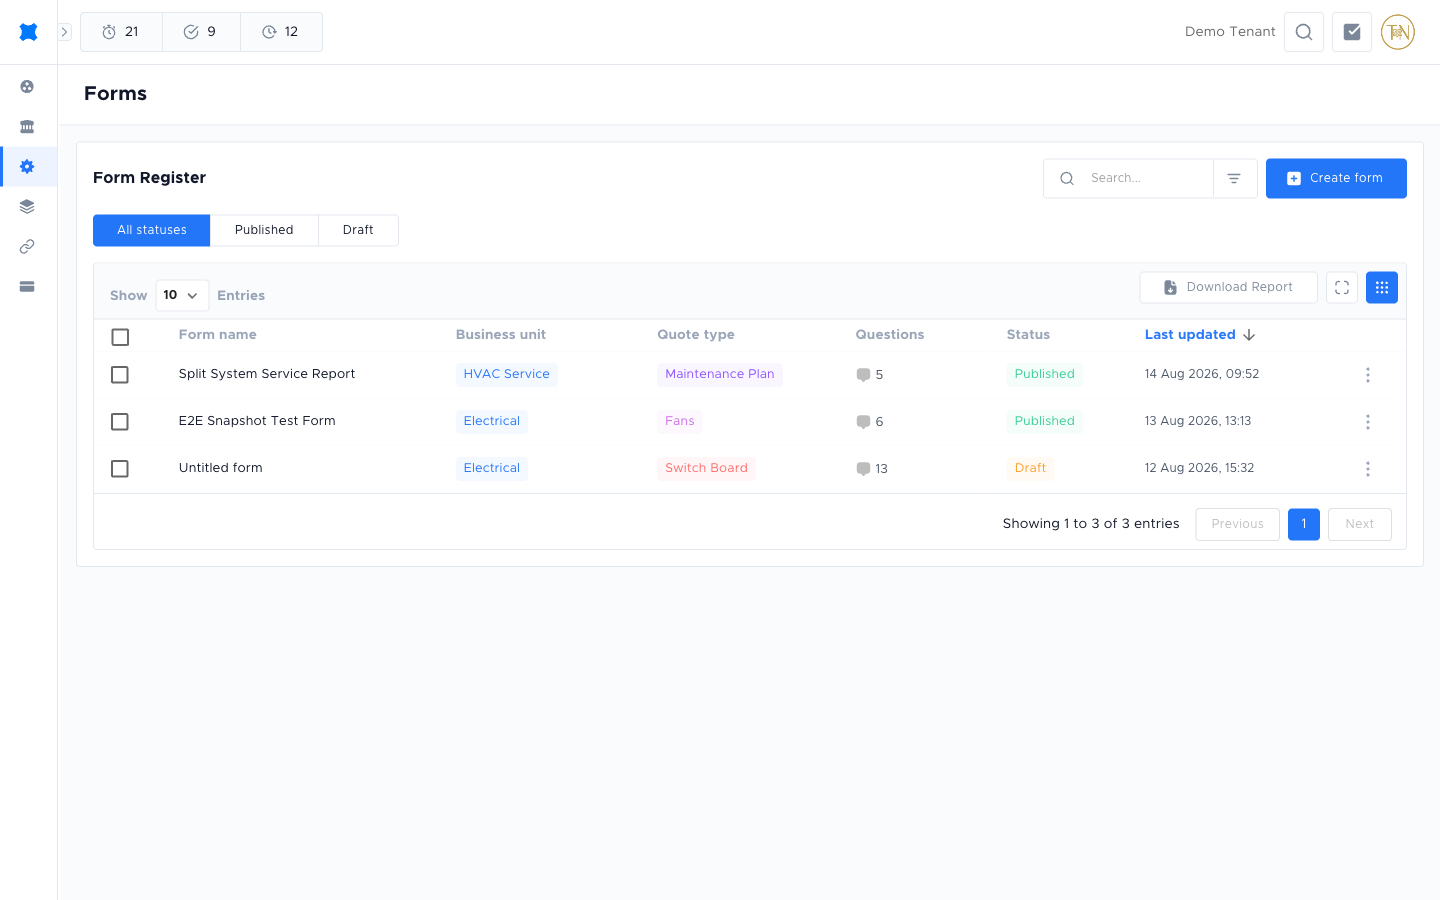Check the E2E Snapshot Test Form checkbox

(120, 422)
